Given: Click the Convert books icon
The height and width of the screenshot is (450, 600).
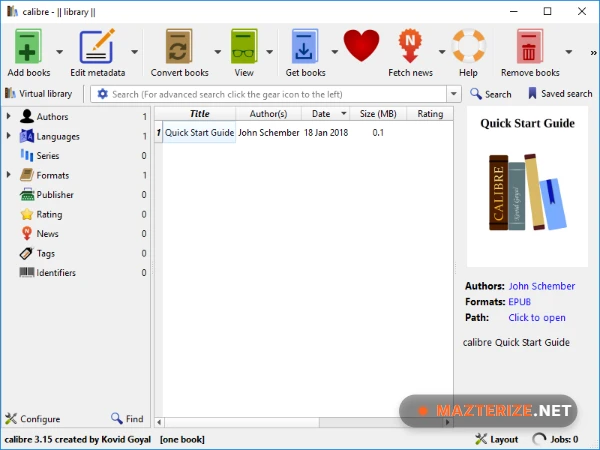Looking at the screenshot, I should point(179,46).
